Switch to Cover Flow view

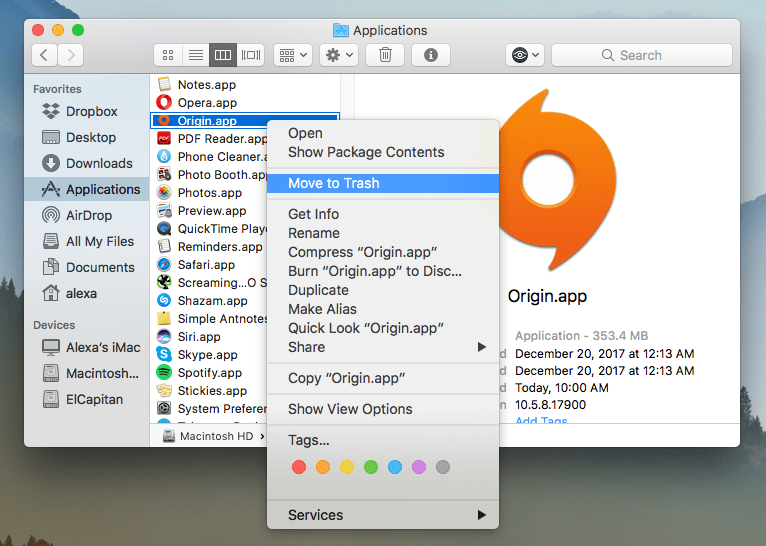point(251,55)
